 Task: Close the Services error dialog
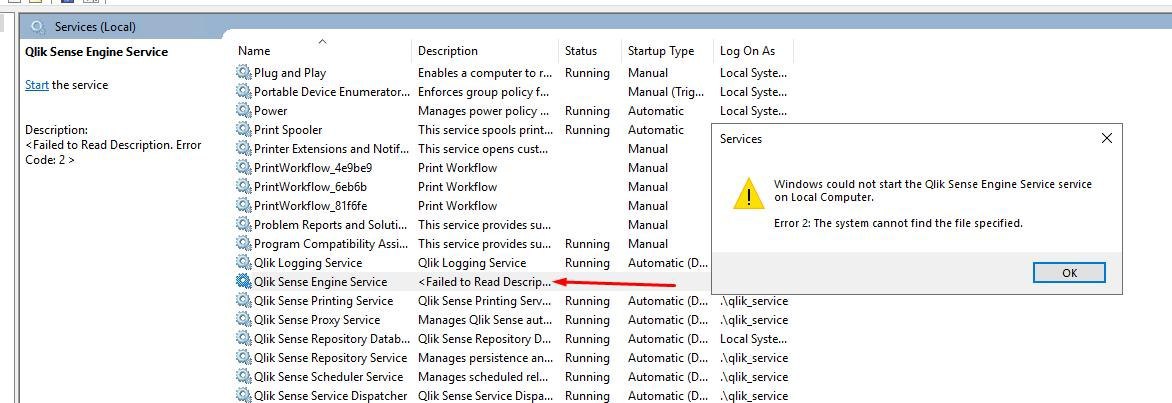pyautogui.click(x=1106, y=138)
